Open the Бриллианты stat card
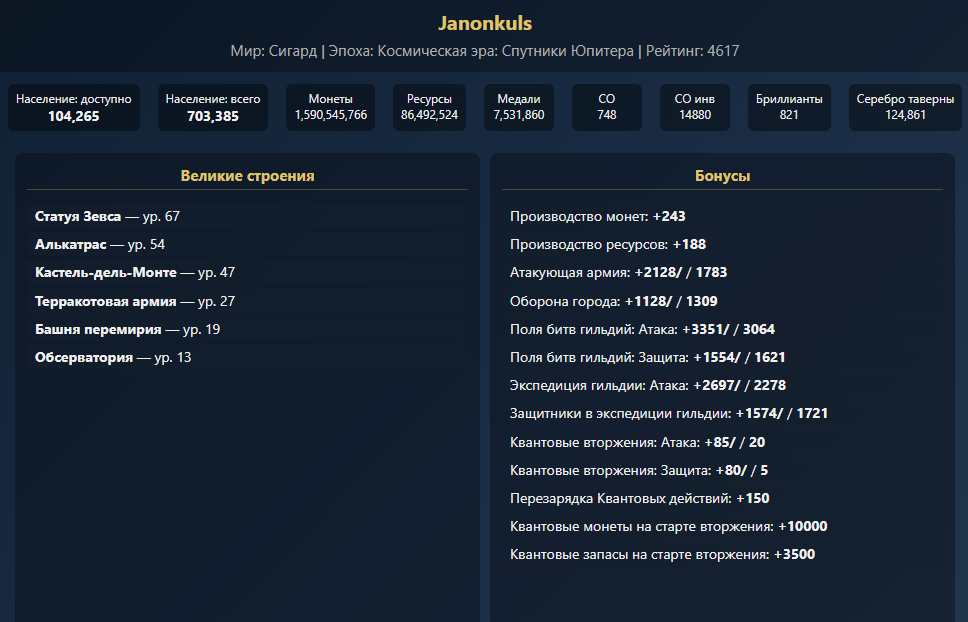Image resolution: width=968 pixels, height=622 pixels. coord(789,107)
